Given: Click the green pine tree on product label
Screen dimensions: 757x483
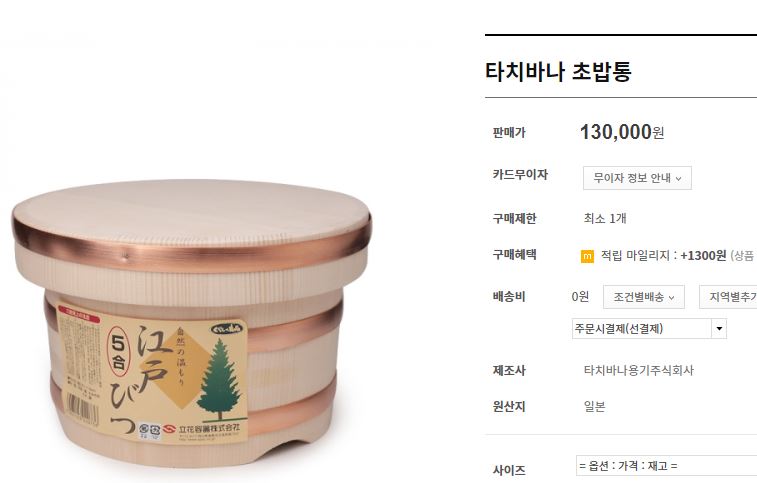Looking at the screenshot, I should pos(220,379).
